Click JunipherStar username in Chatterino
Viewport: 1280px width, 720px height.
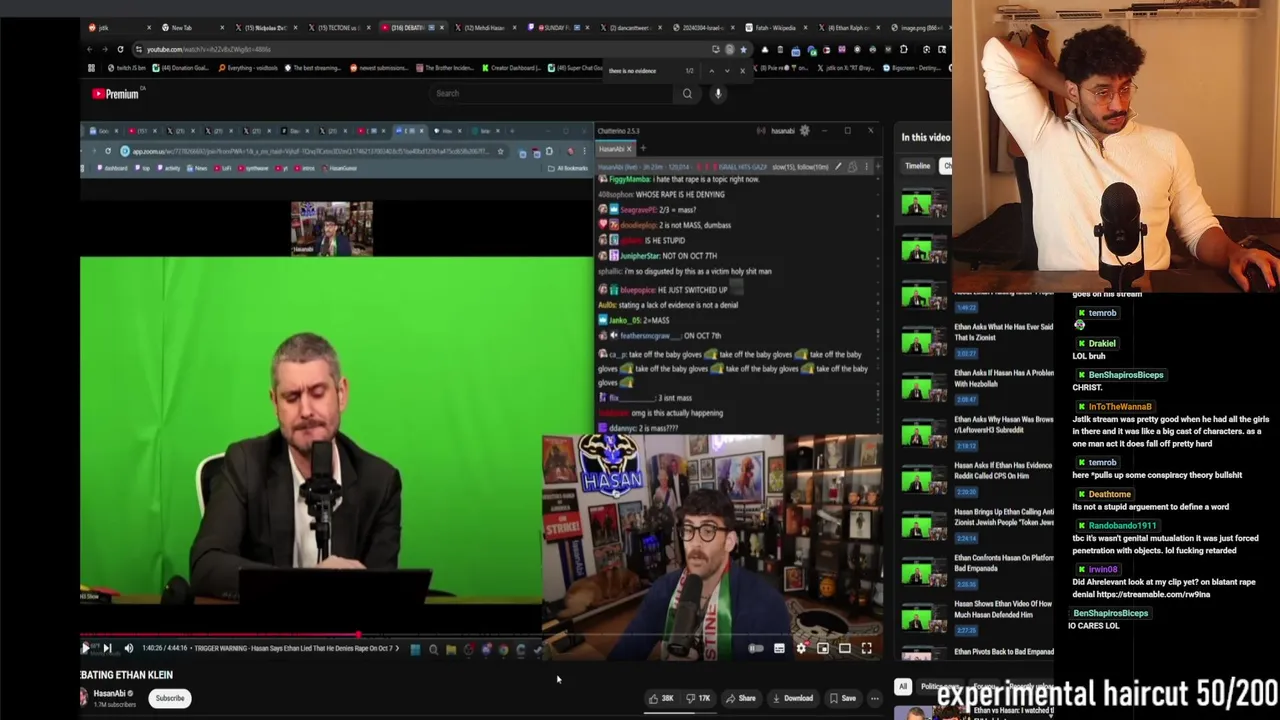640,256
